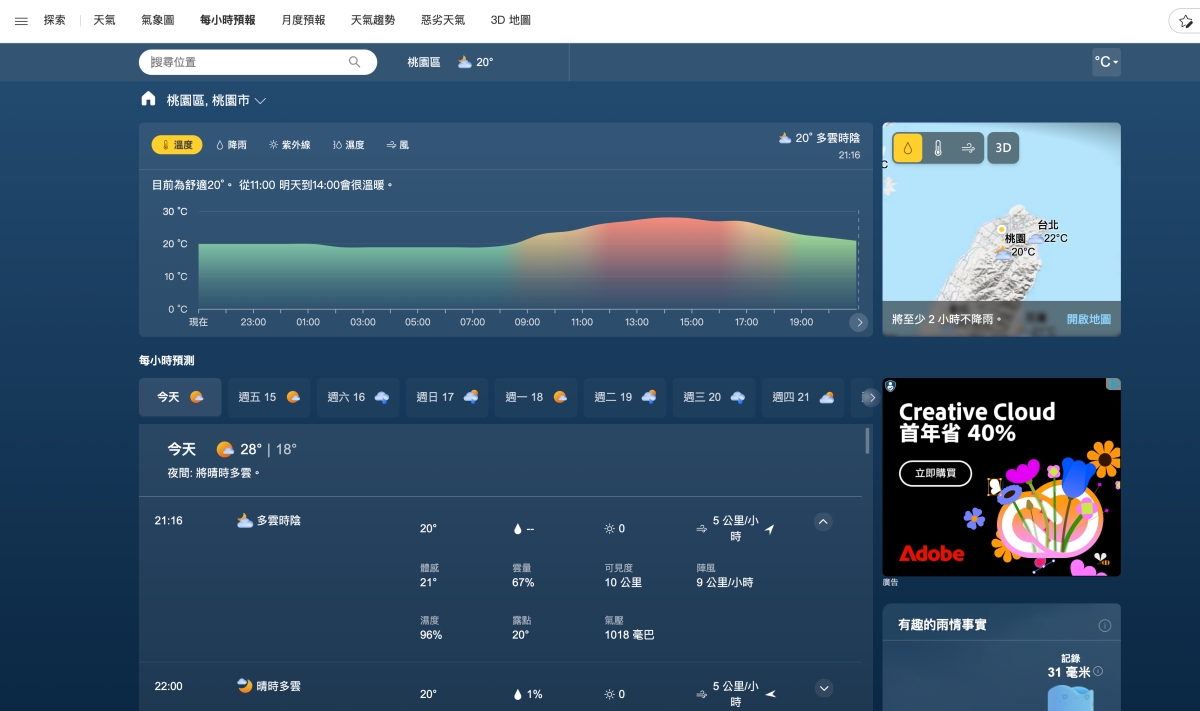1200x711 pixels.
Task: Open the °C unit dropdown
Action: coord(1106,62)
